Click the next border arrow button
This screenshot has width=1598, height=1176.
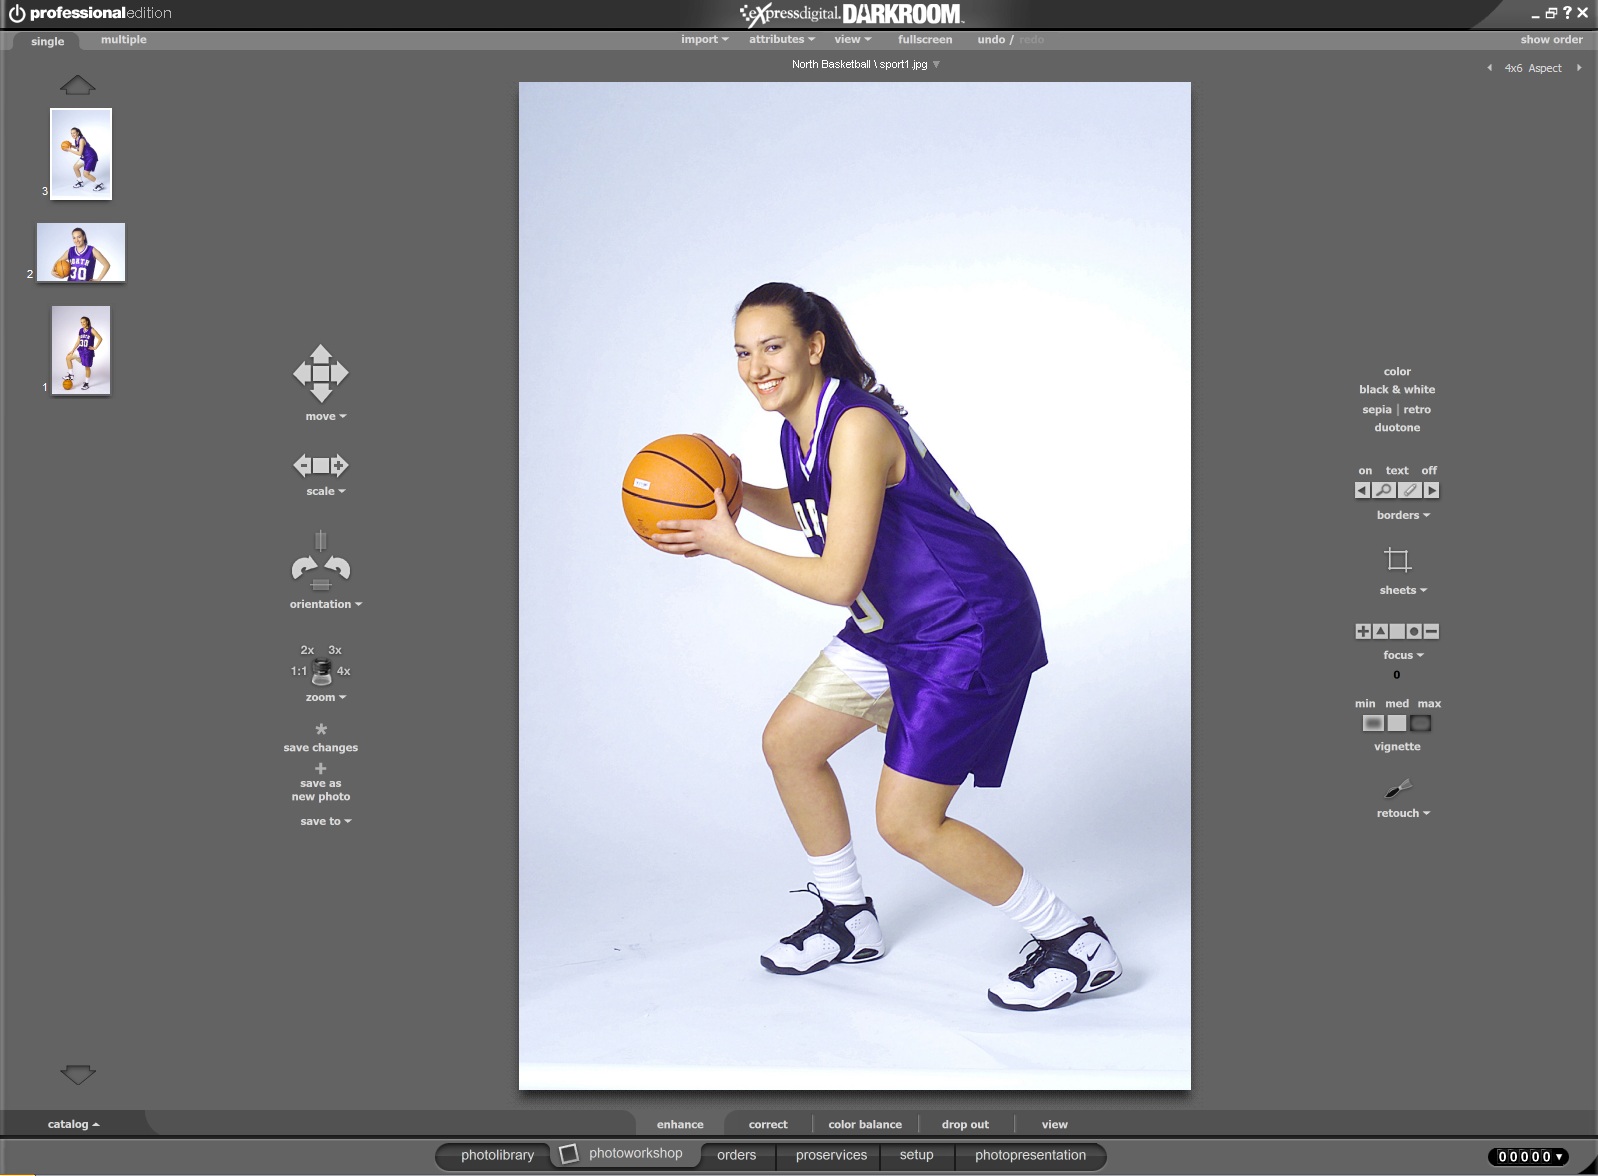[1432, 490]
